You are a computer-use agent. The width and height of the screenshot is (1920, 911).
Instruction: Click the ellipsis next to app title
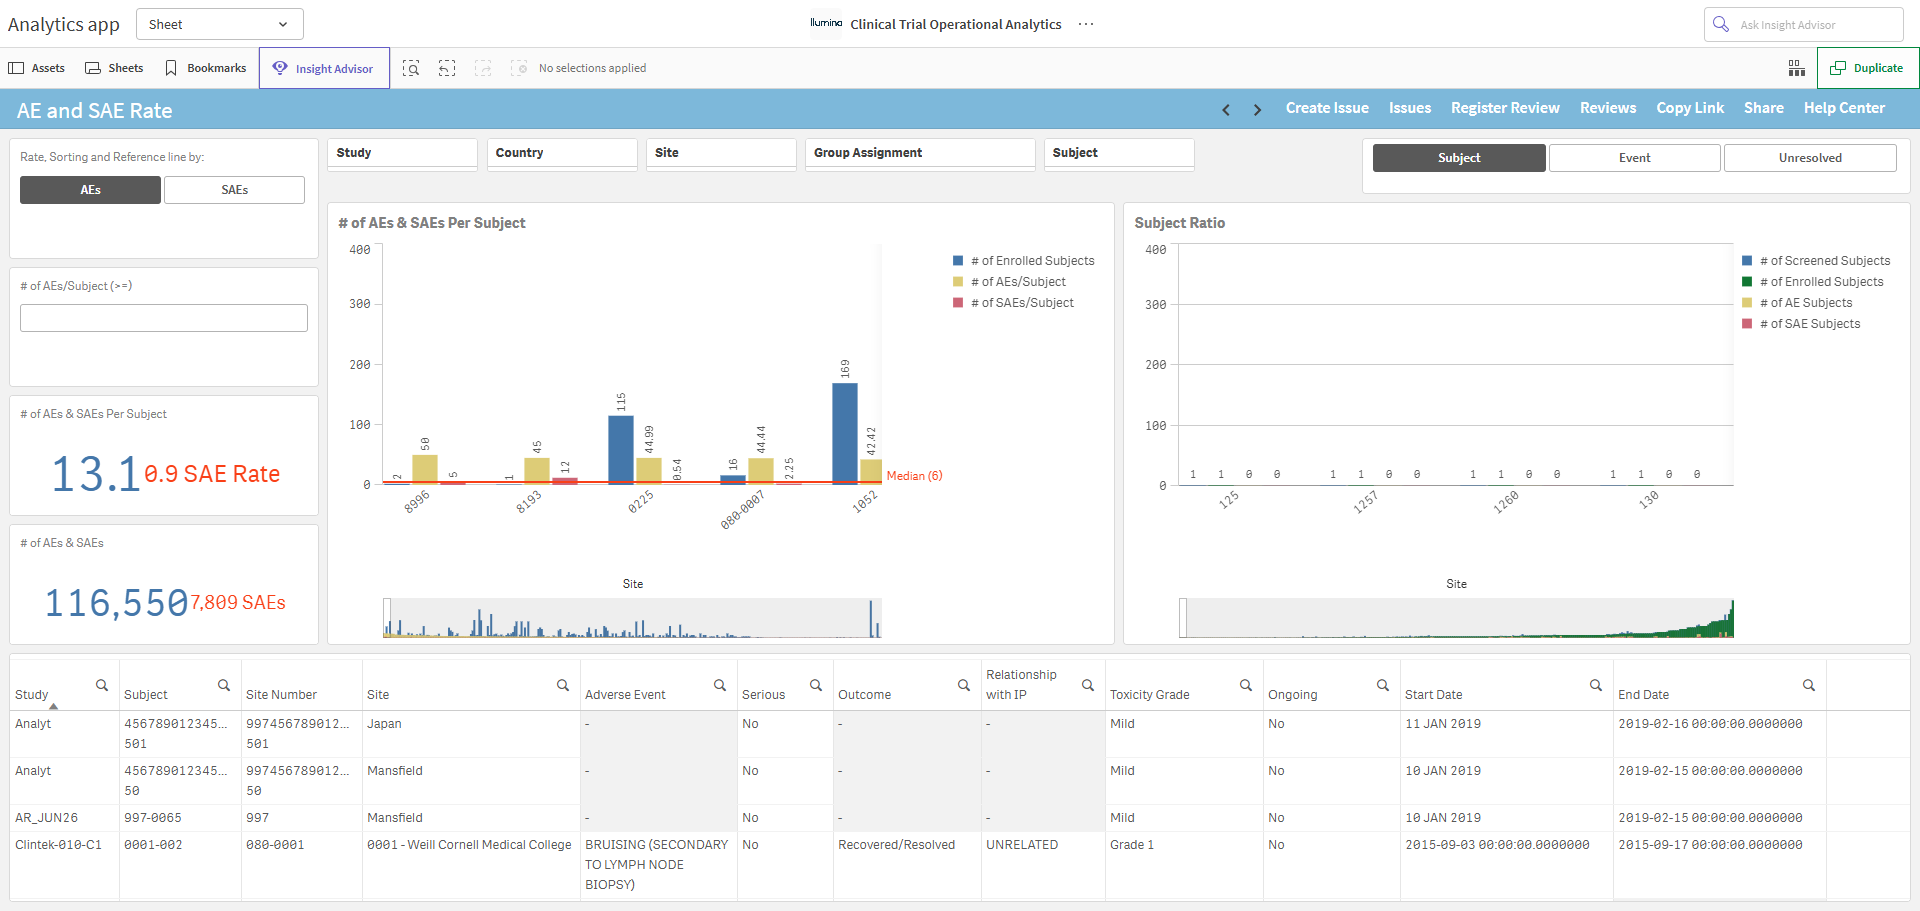pyautogui.click(x=1086, y=24)
